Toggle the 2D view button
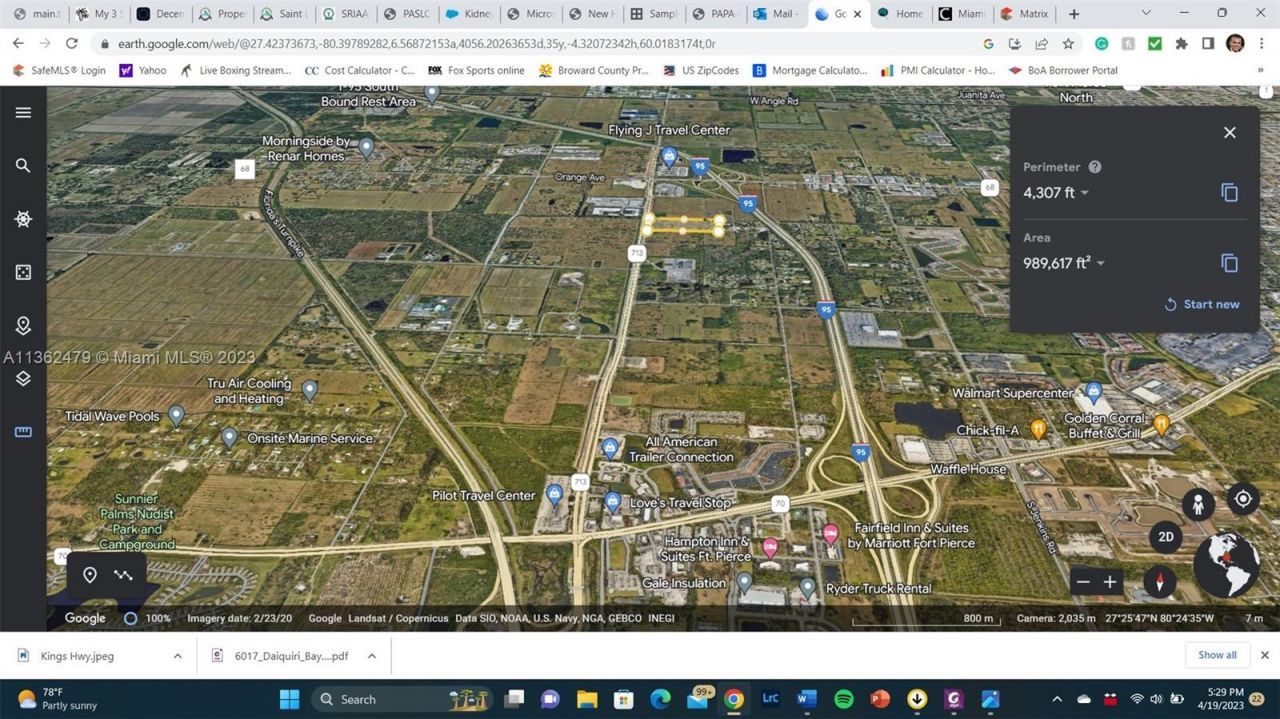Screen dimensions: 1280x719 click(1166, 537)
